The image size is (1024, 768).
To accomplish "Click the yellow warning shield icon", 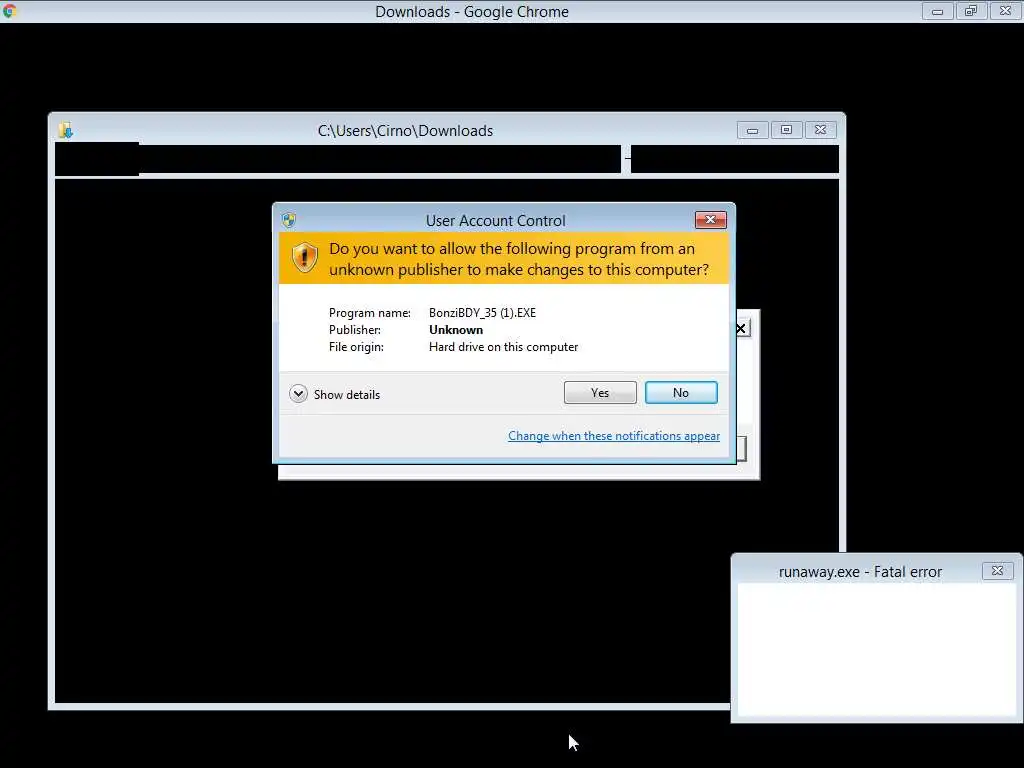I will (x=304, y=258).
